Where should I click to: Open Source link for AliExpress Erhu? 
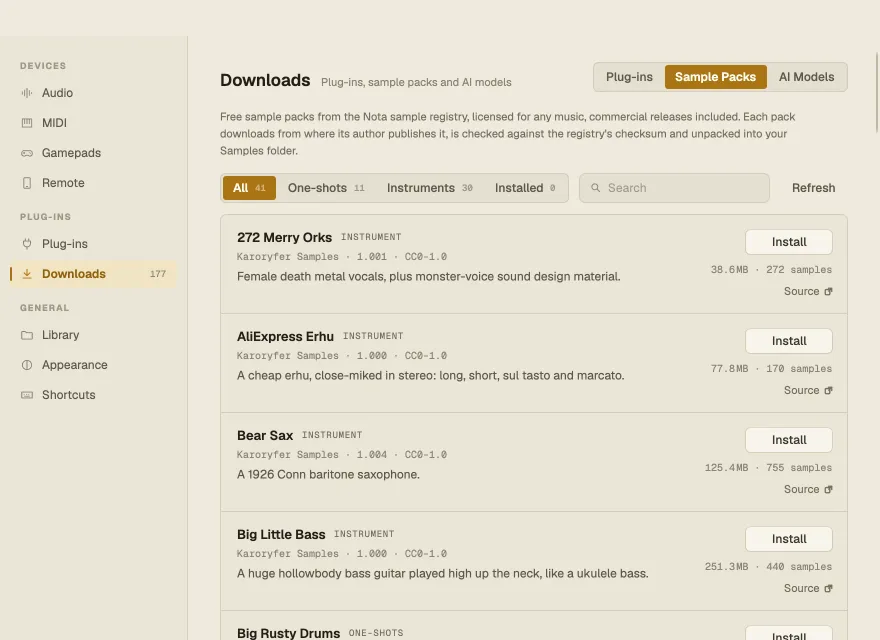[808, 390]
